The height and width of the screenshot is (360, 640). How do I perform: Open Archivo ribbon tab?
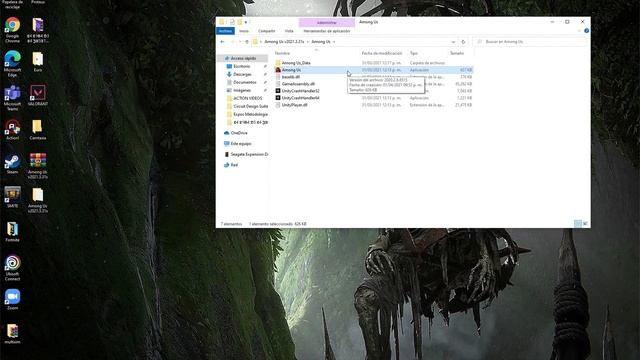[x=225, y=31]
